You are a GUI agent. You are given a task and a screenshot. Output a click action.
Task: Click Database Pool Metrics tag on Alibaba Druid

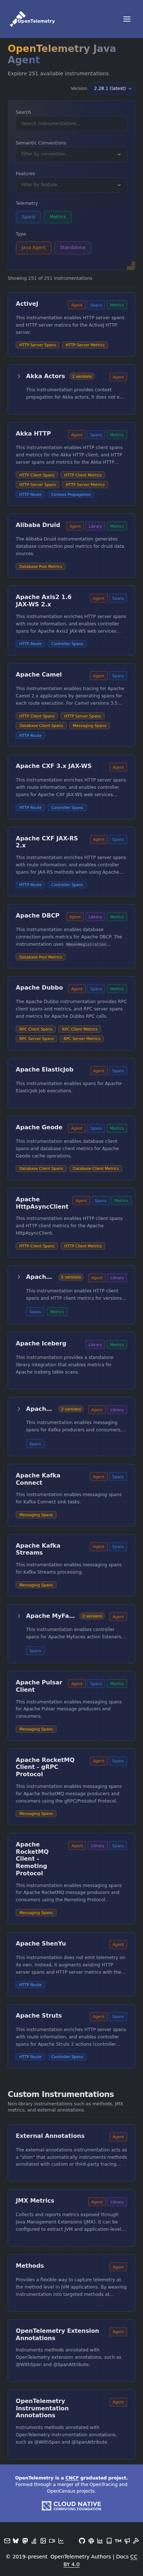pyautogui.click(x=41, y=566)
